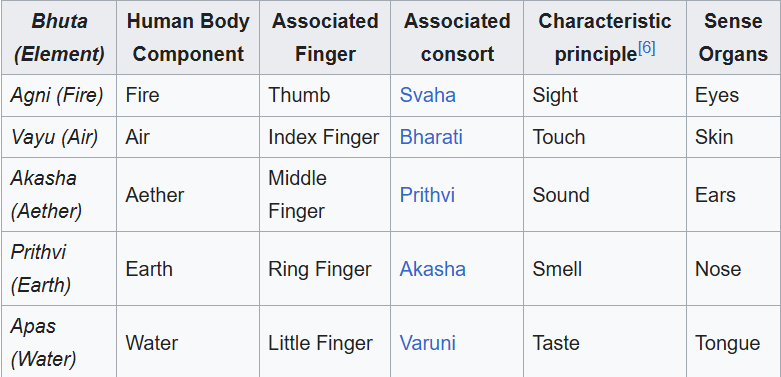Select the Bhuta (Element) column header
The width and height of the screenshot is (781, 377).
(59, 38)
